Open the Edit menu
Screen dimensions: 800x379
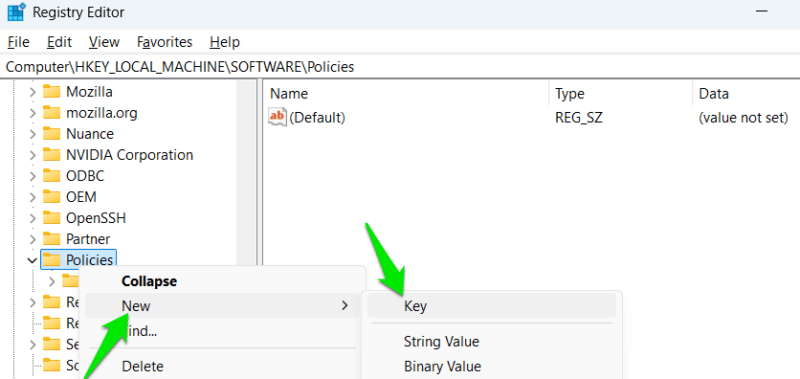[x=59, y=42]
